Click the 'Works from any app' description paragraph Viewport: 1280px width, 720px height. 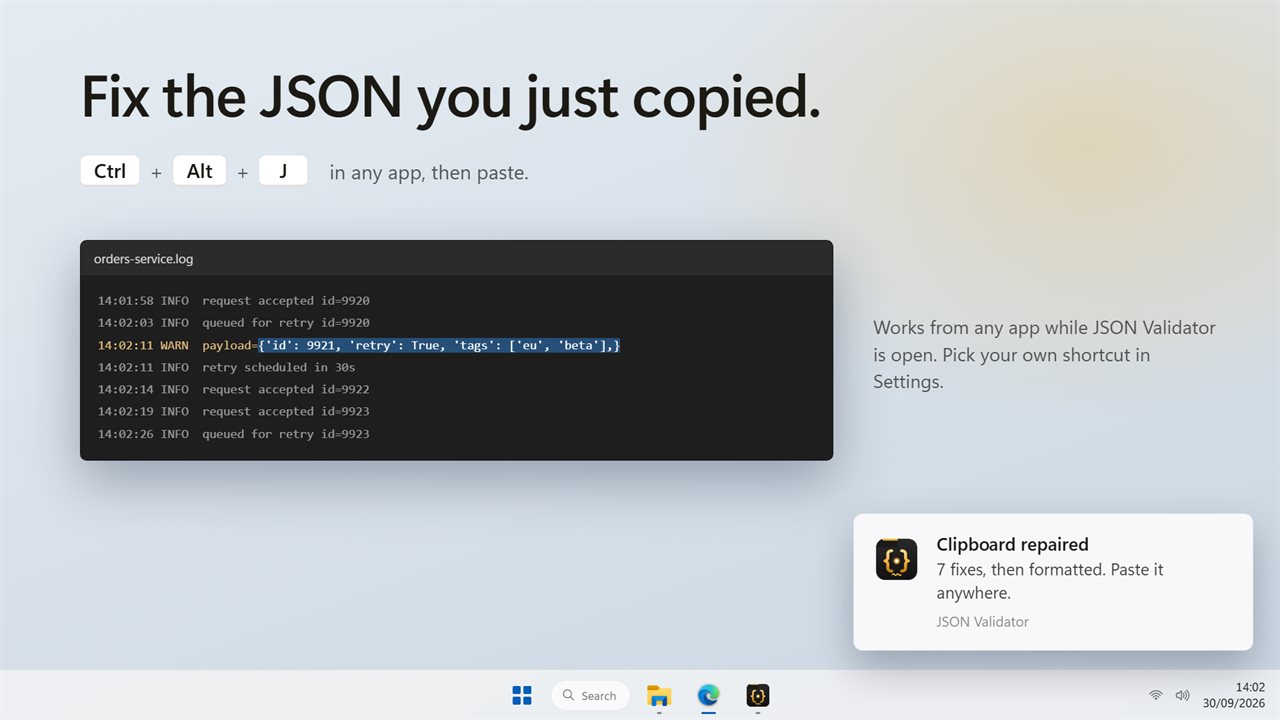pos(1045,355)
